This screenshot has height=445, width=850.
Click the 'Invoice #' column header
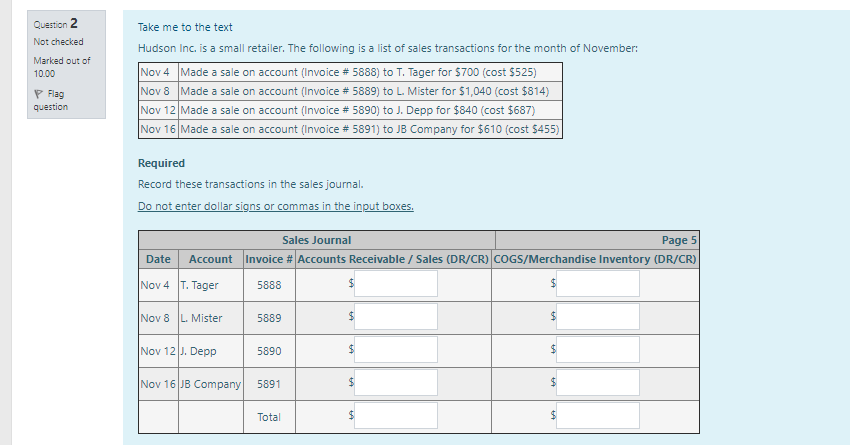point(269,259)
